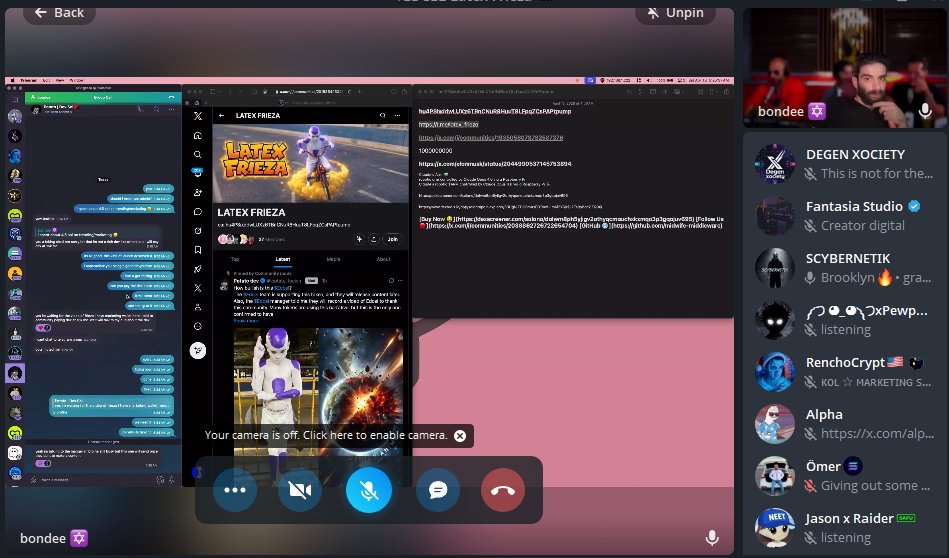Open Explore search in the X sidebar
949x558 pixels.
coord(198,154)
